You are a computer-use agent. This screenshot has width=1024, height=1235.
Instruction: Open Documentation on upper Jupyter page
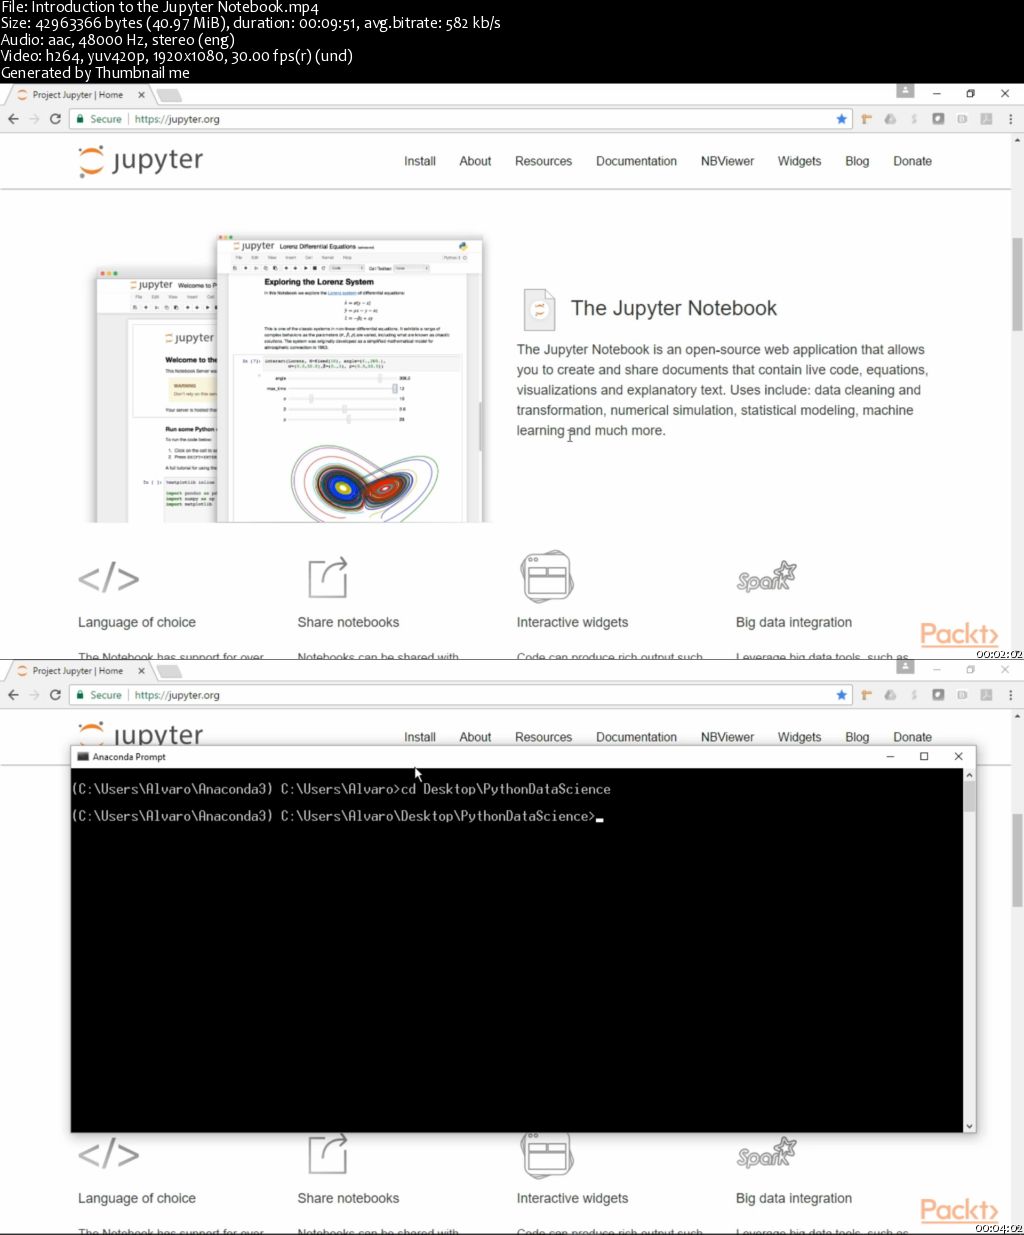click(x=636, y=161)
